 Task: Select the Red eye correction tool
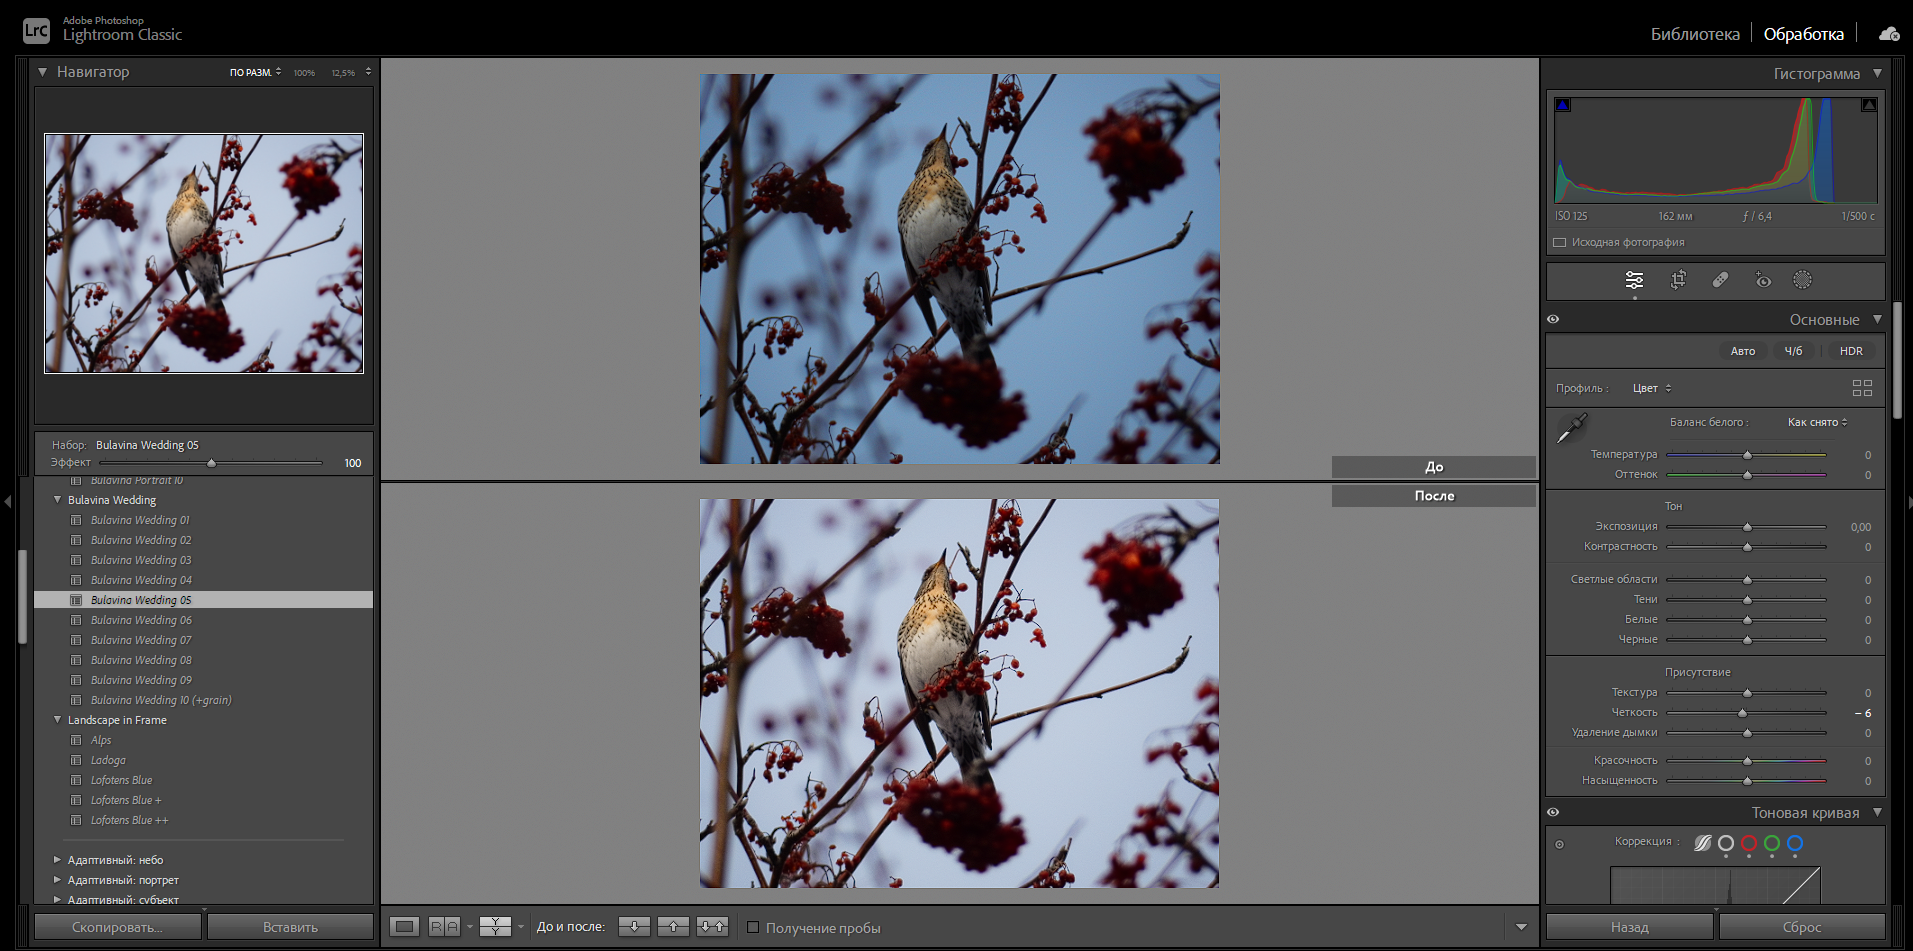coord(1763,280)
